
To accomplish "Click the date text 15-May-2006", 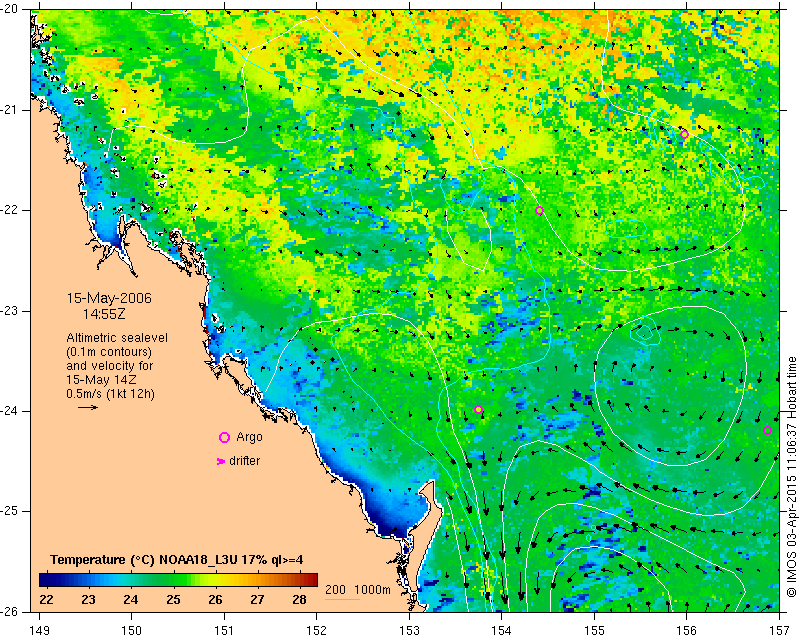I will point(109,298).
